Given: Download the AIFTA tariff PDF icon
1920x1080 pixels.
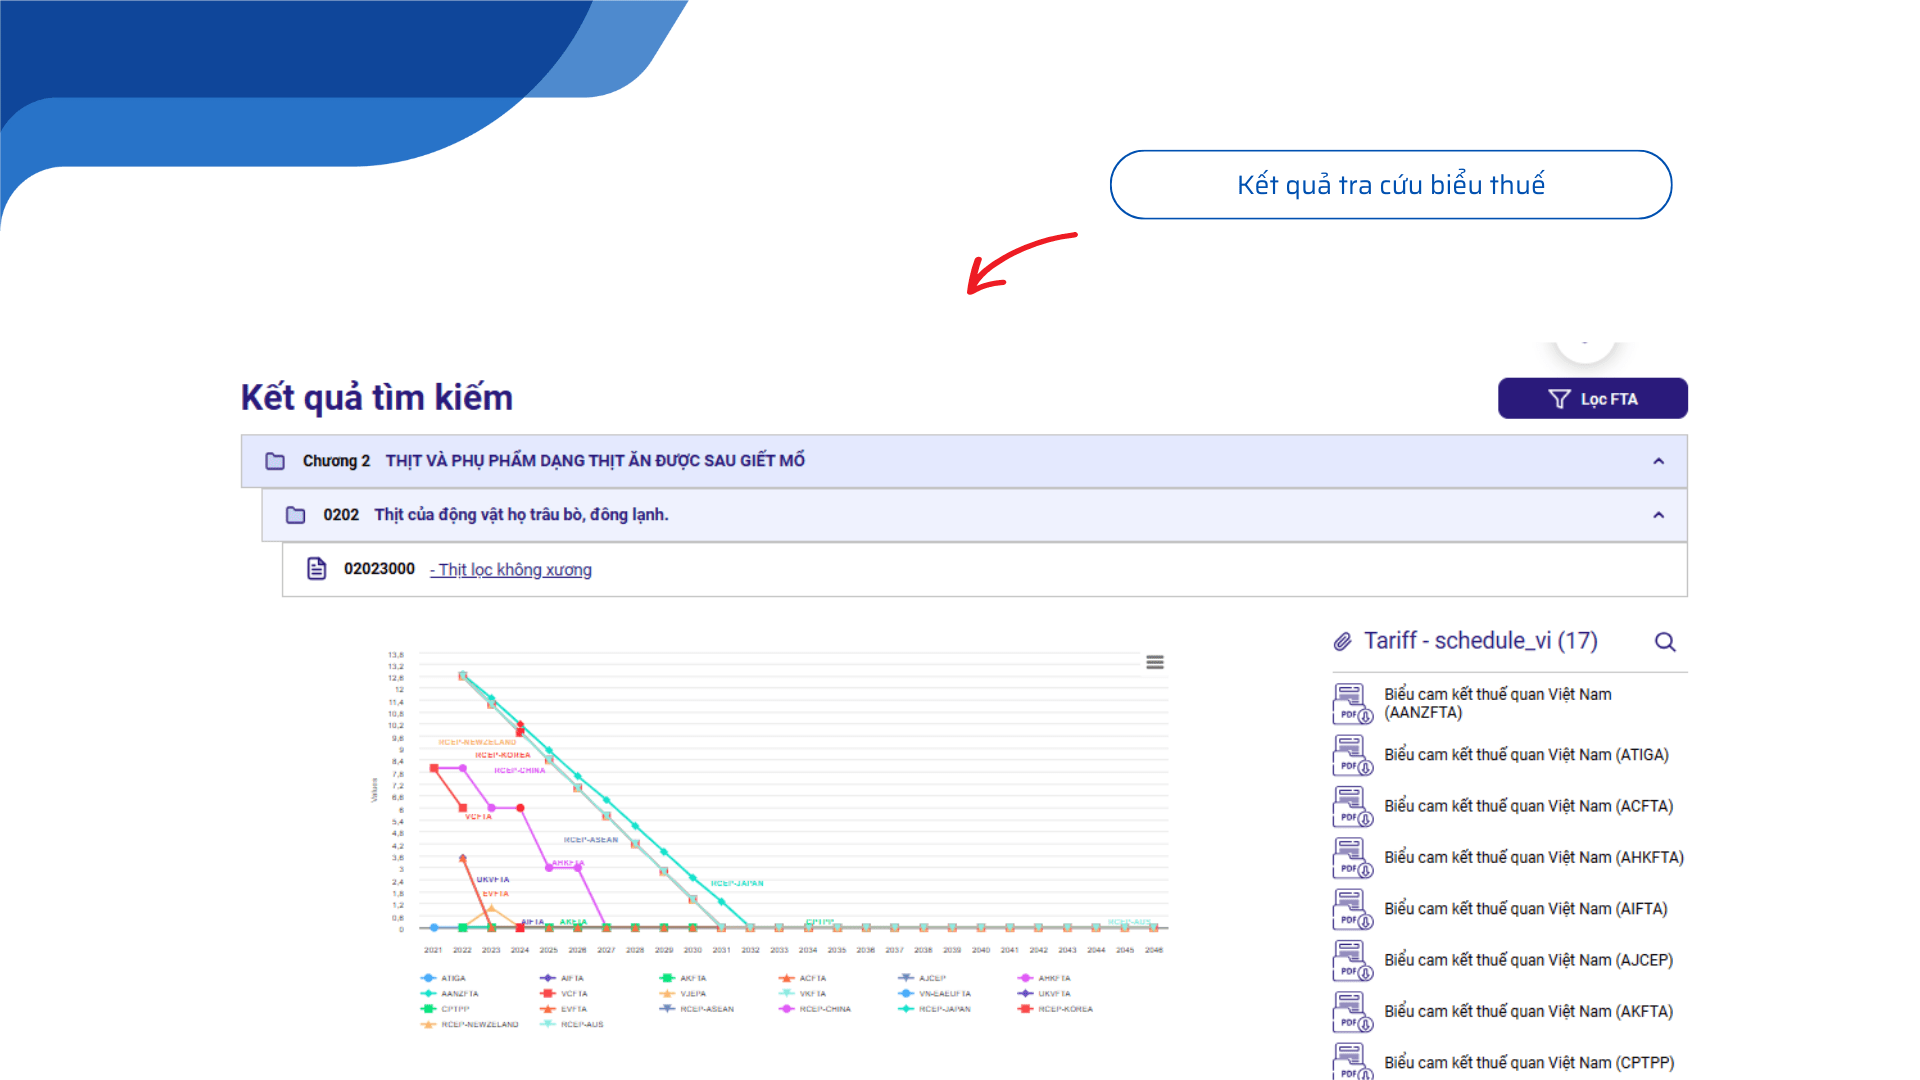Looking at the screenshot, I should (x=1352, y=909).
